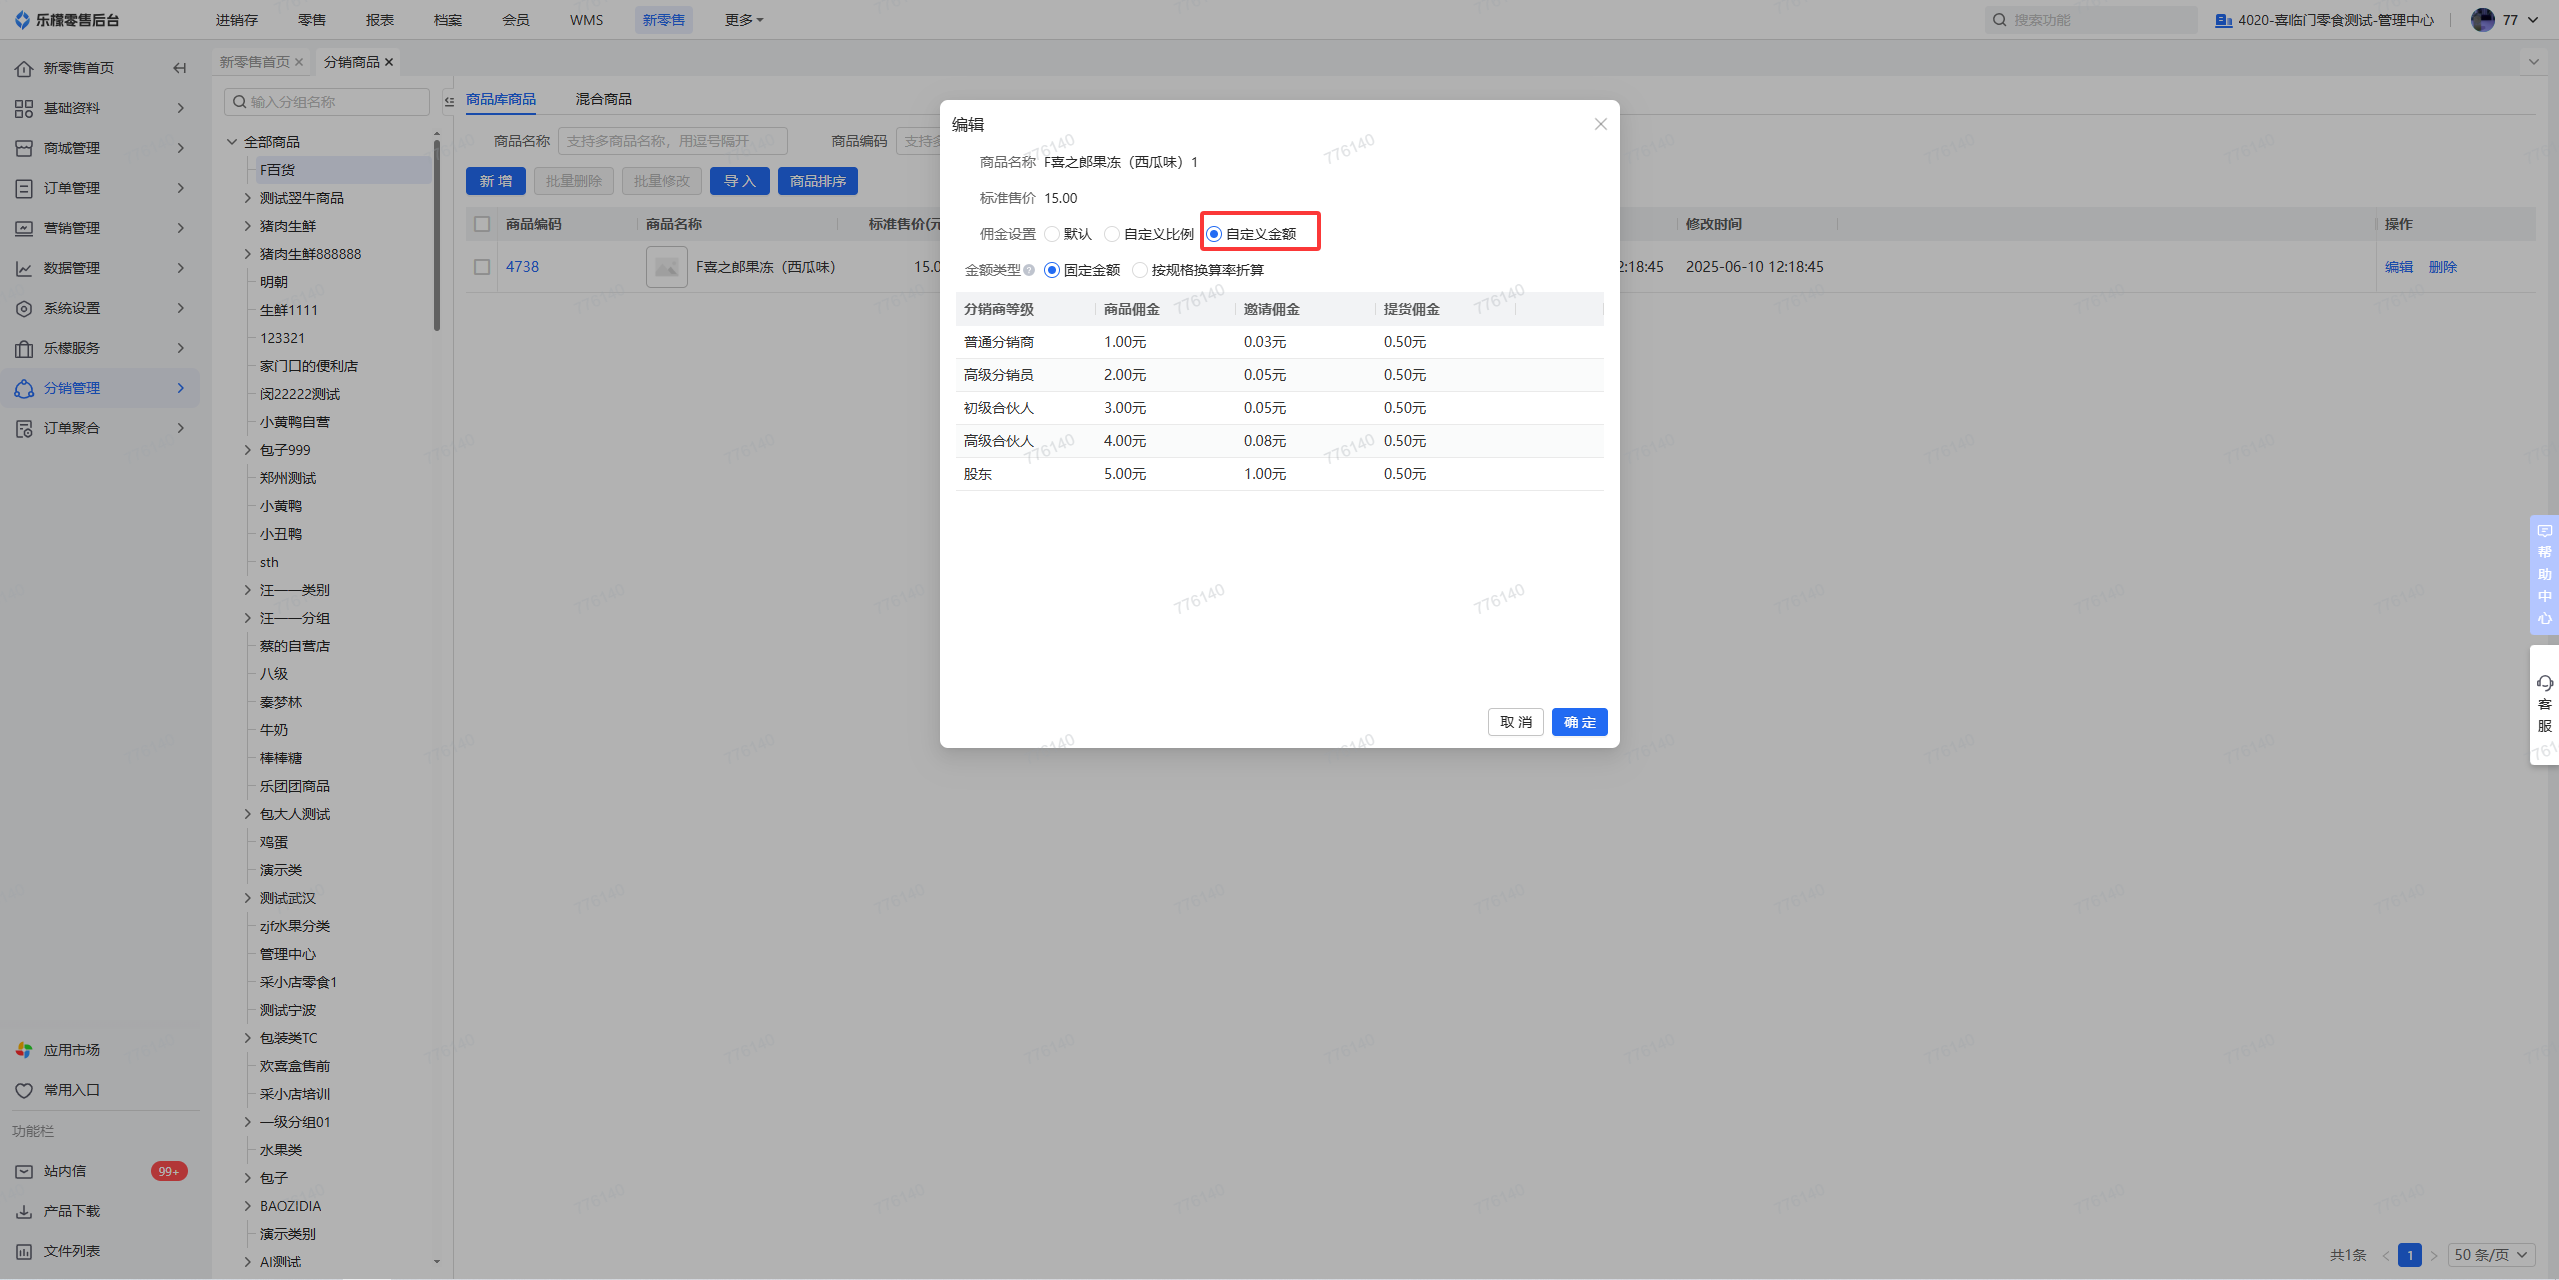Screen dimensions: 2559x1280
Task: Click the 新增 button
Action: click(x=496, y=181)
